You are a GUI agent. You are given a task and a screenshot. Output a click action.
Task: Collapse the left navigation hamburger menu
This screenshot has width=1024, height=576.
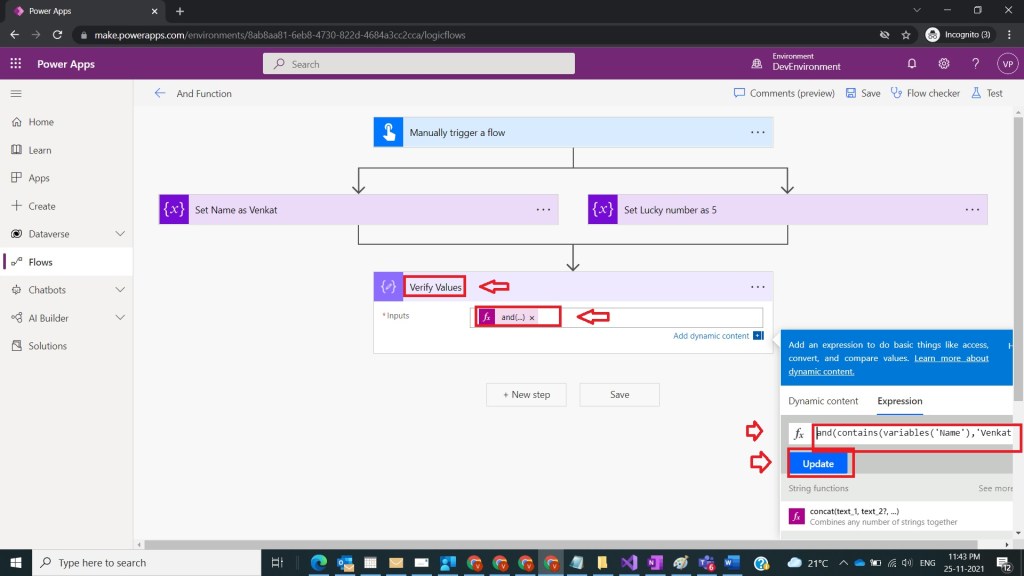(x=16, y=93)
